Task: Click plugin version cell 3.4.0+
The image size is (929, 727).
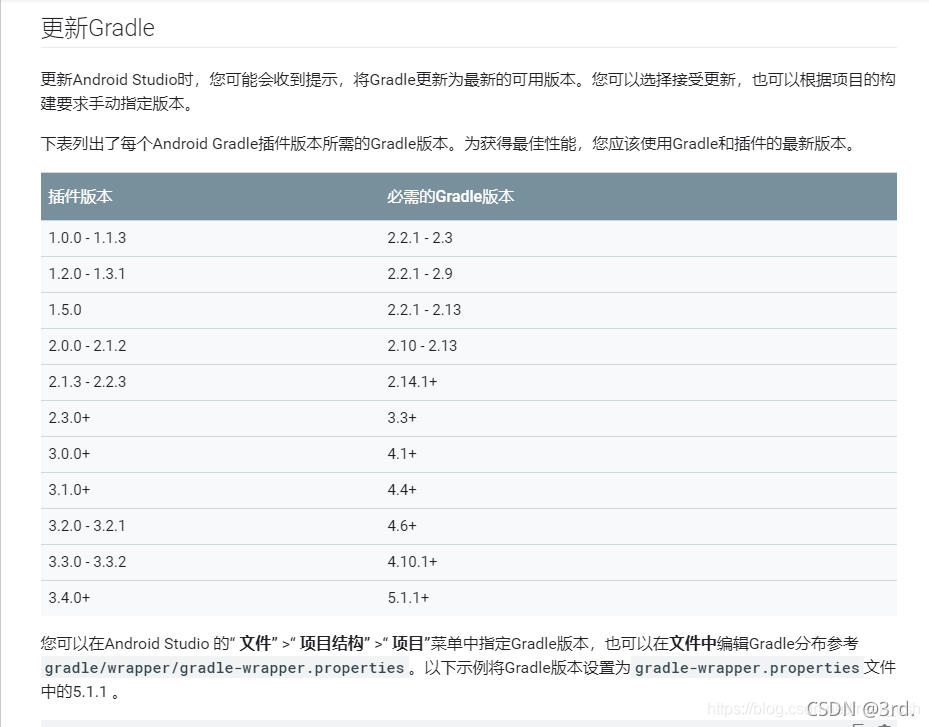Action: [69, 598]
